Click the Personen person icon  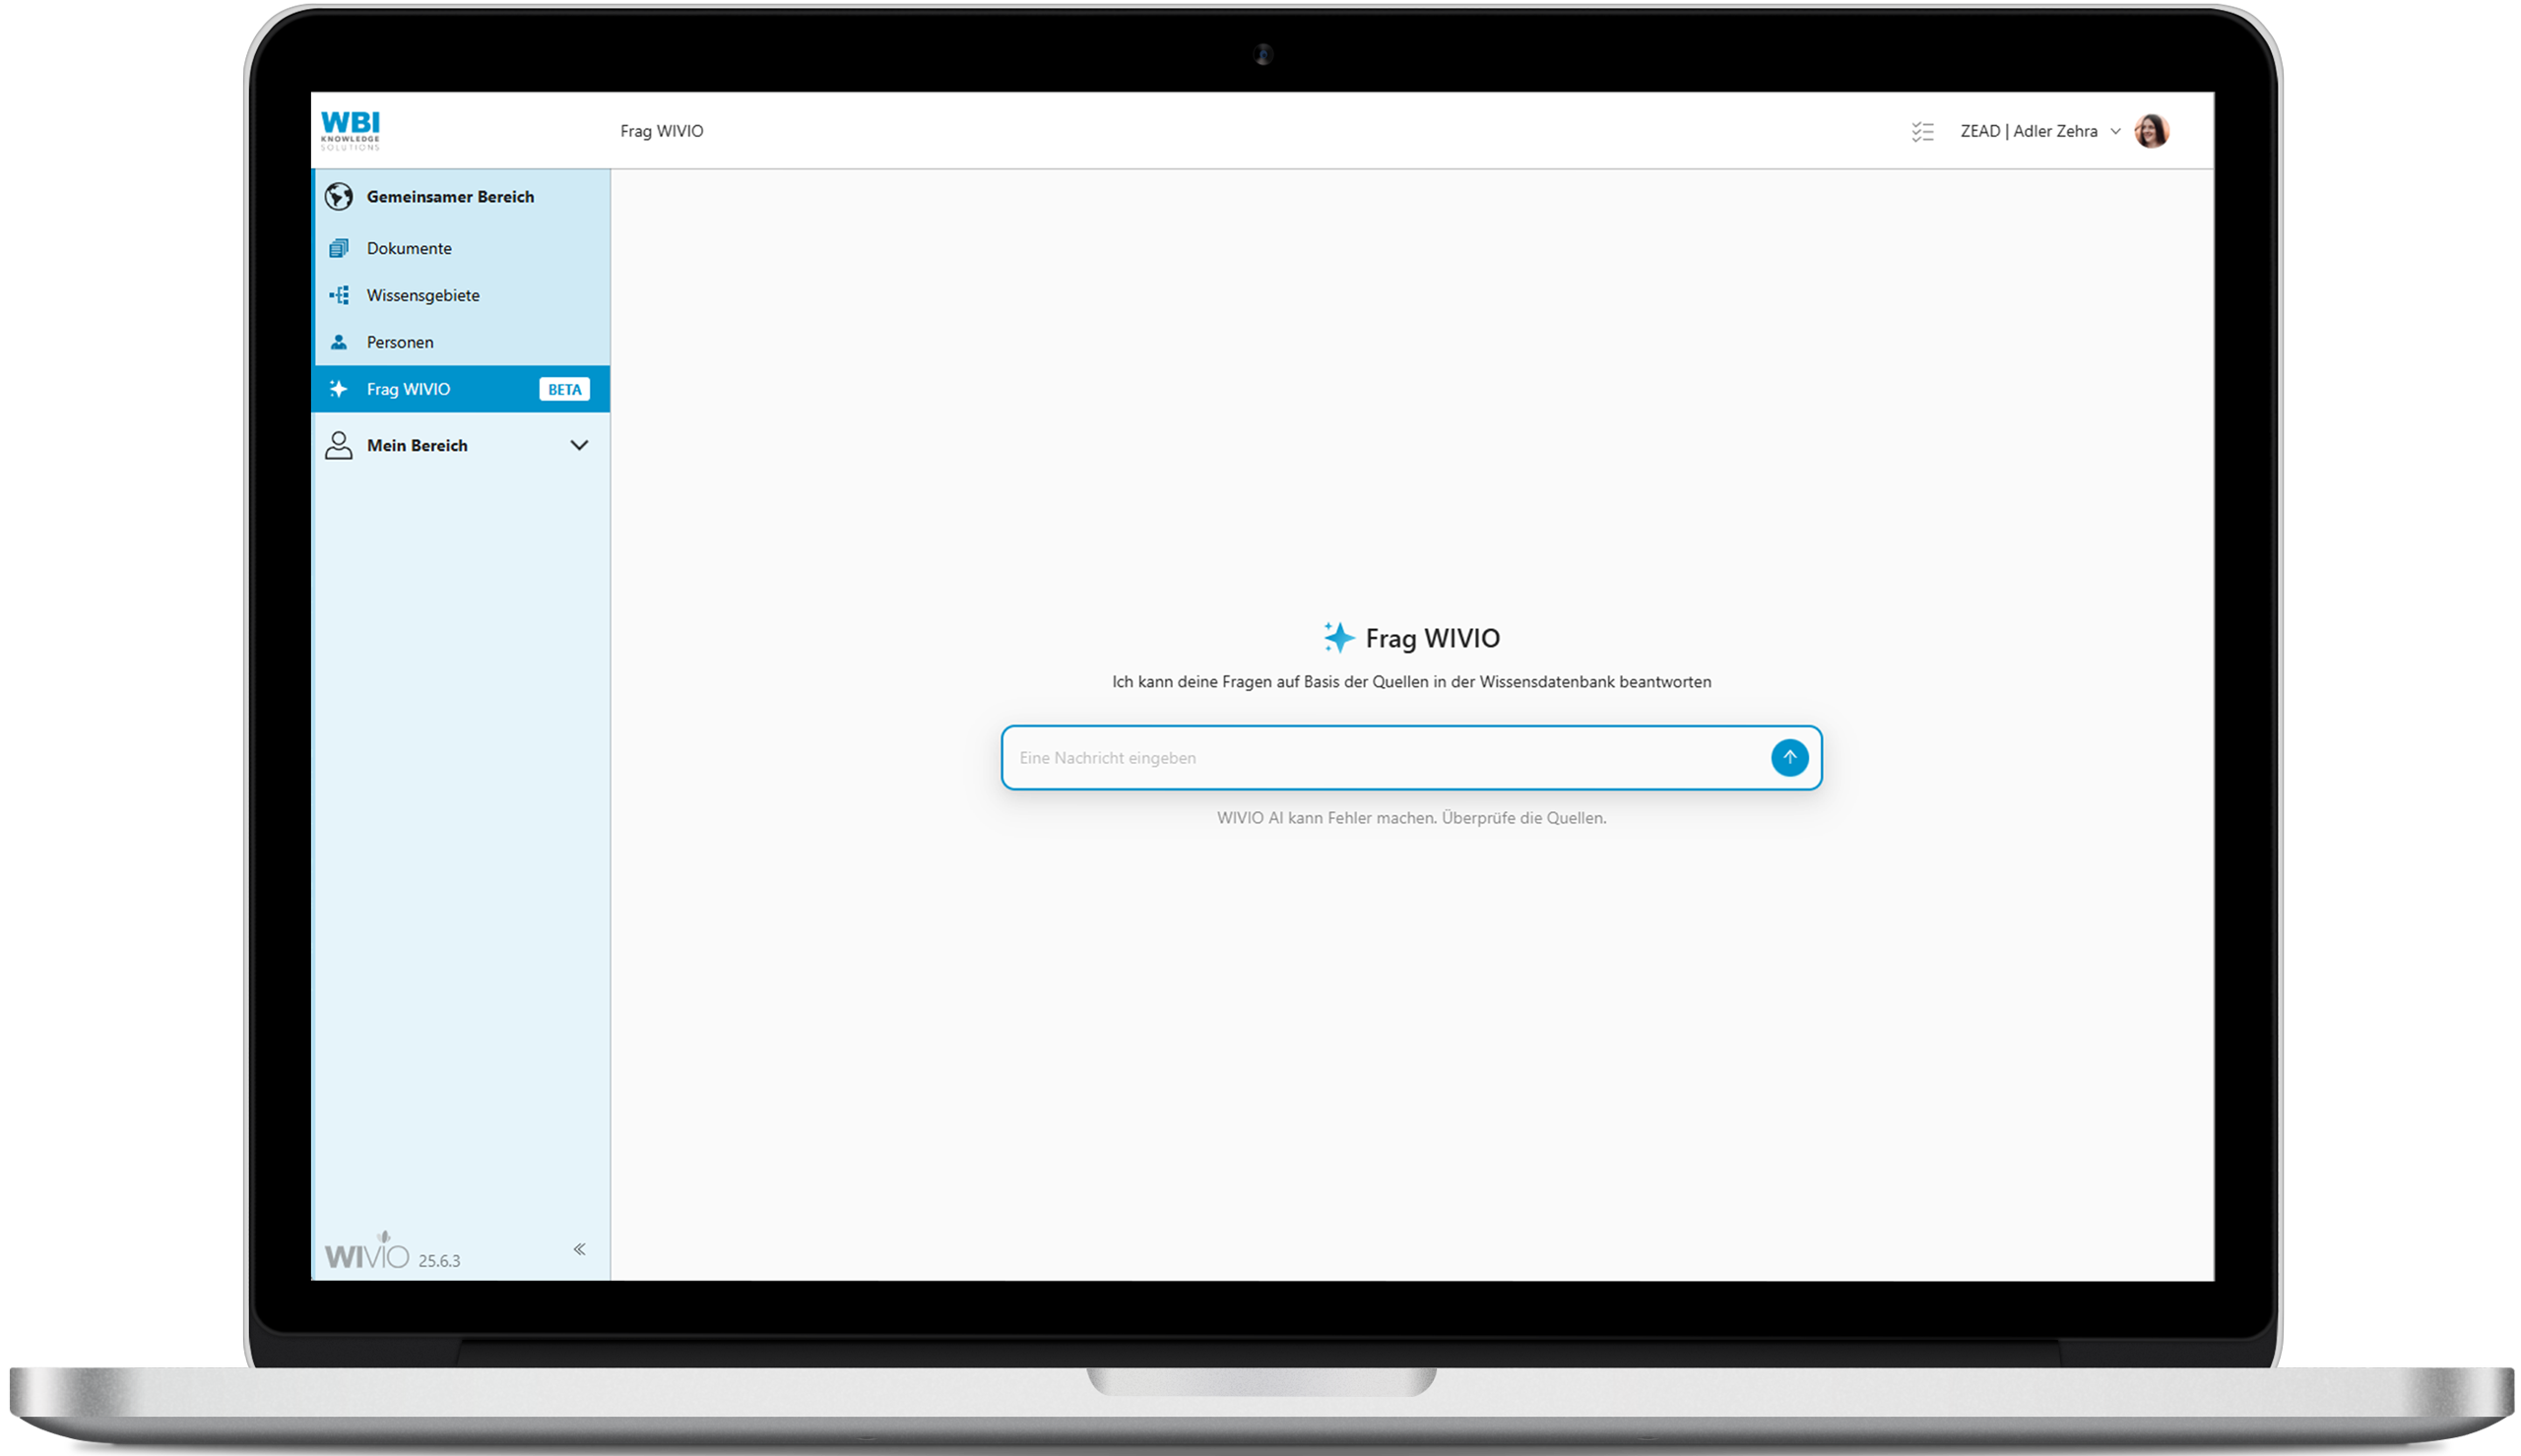click(339, 342)
